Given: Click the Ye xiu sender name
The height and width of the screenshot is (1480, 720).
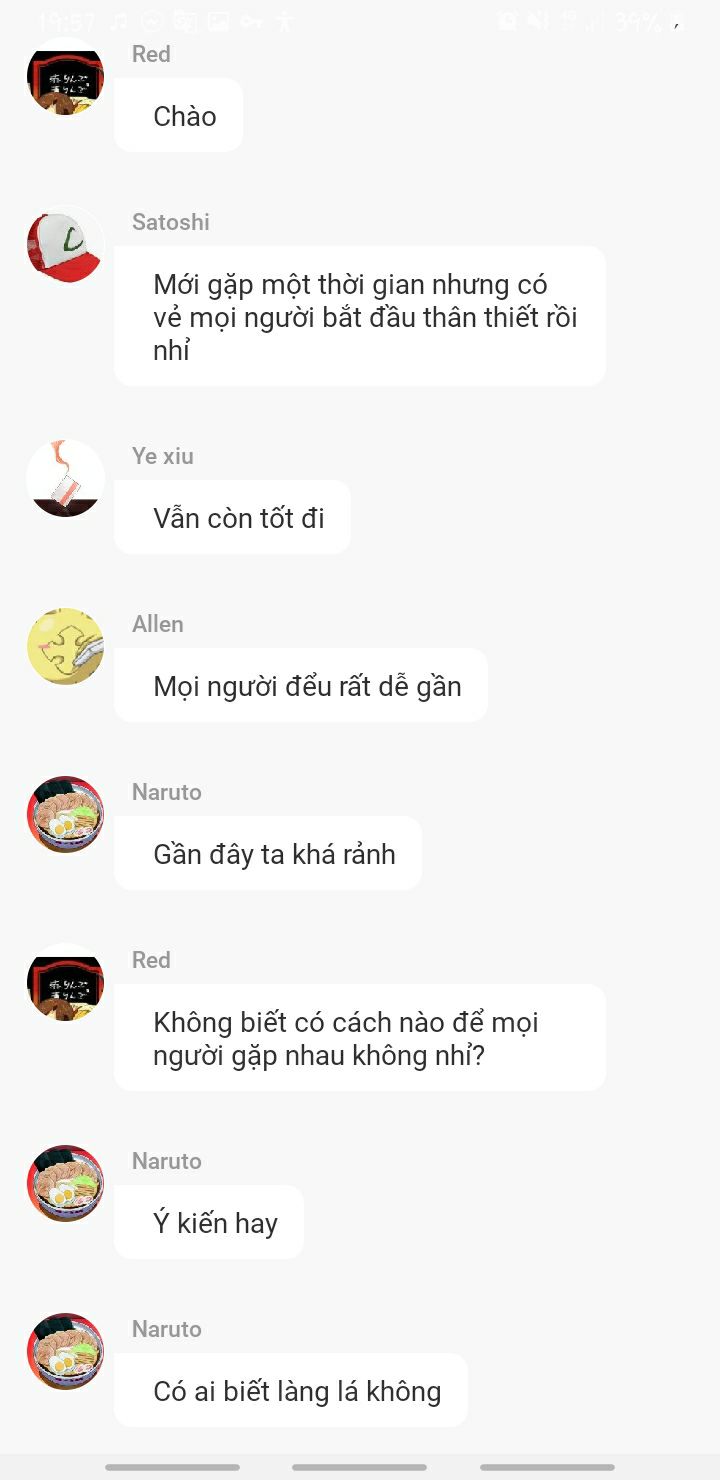Looking at the screenshot, I should 163,456.
